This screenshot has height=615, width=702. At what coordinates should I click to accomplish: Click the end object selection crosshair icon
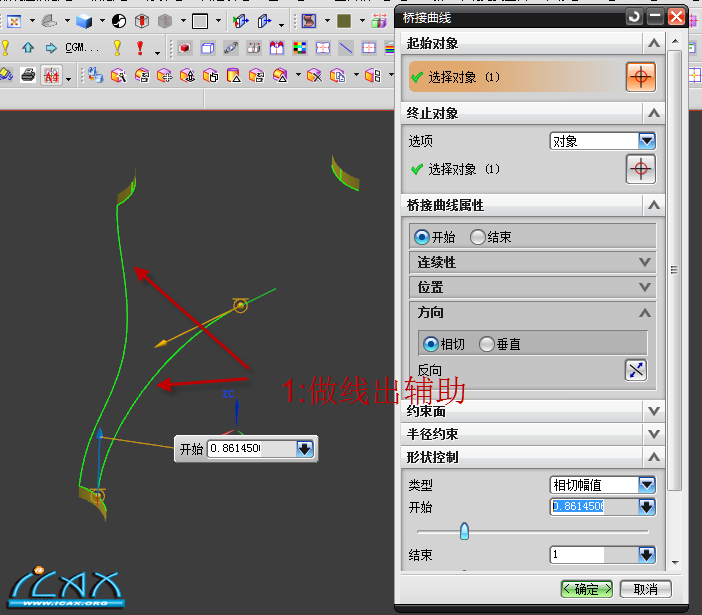tap(641, 169)
